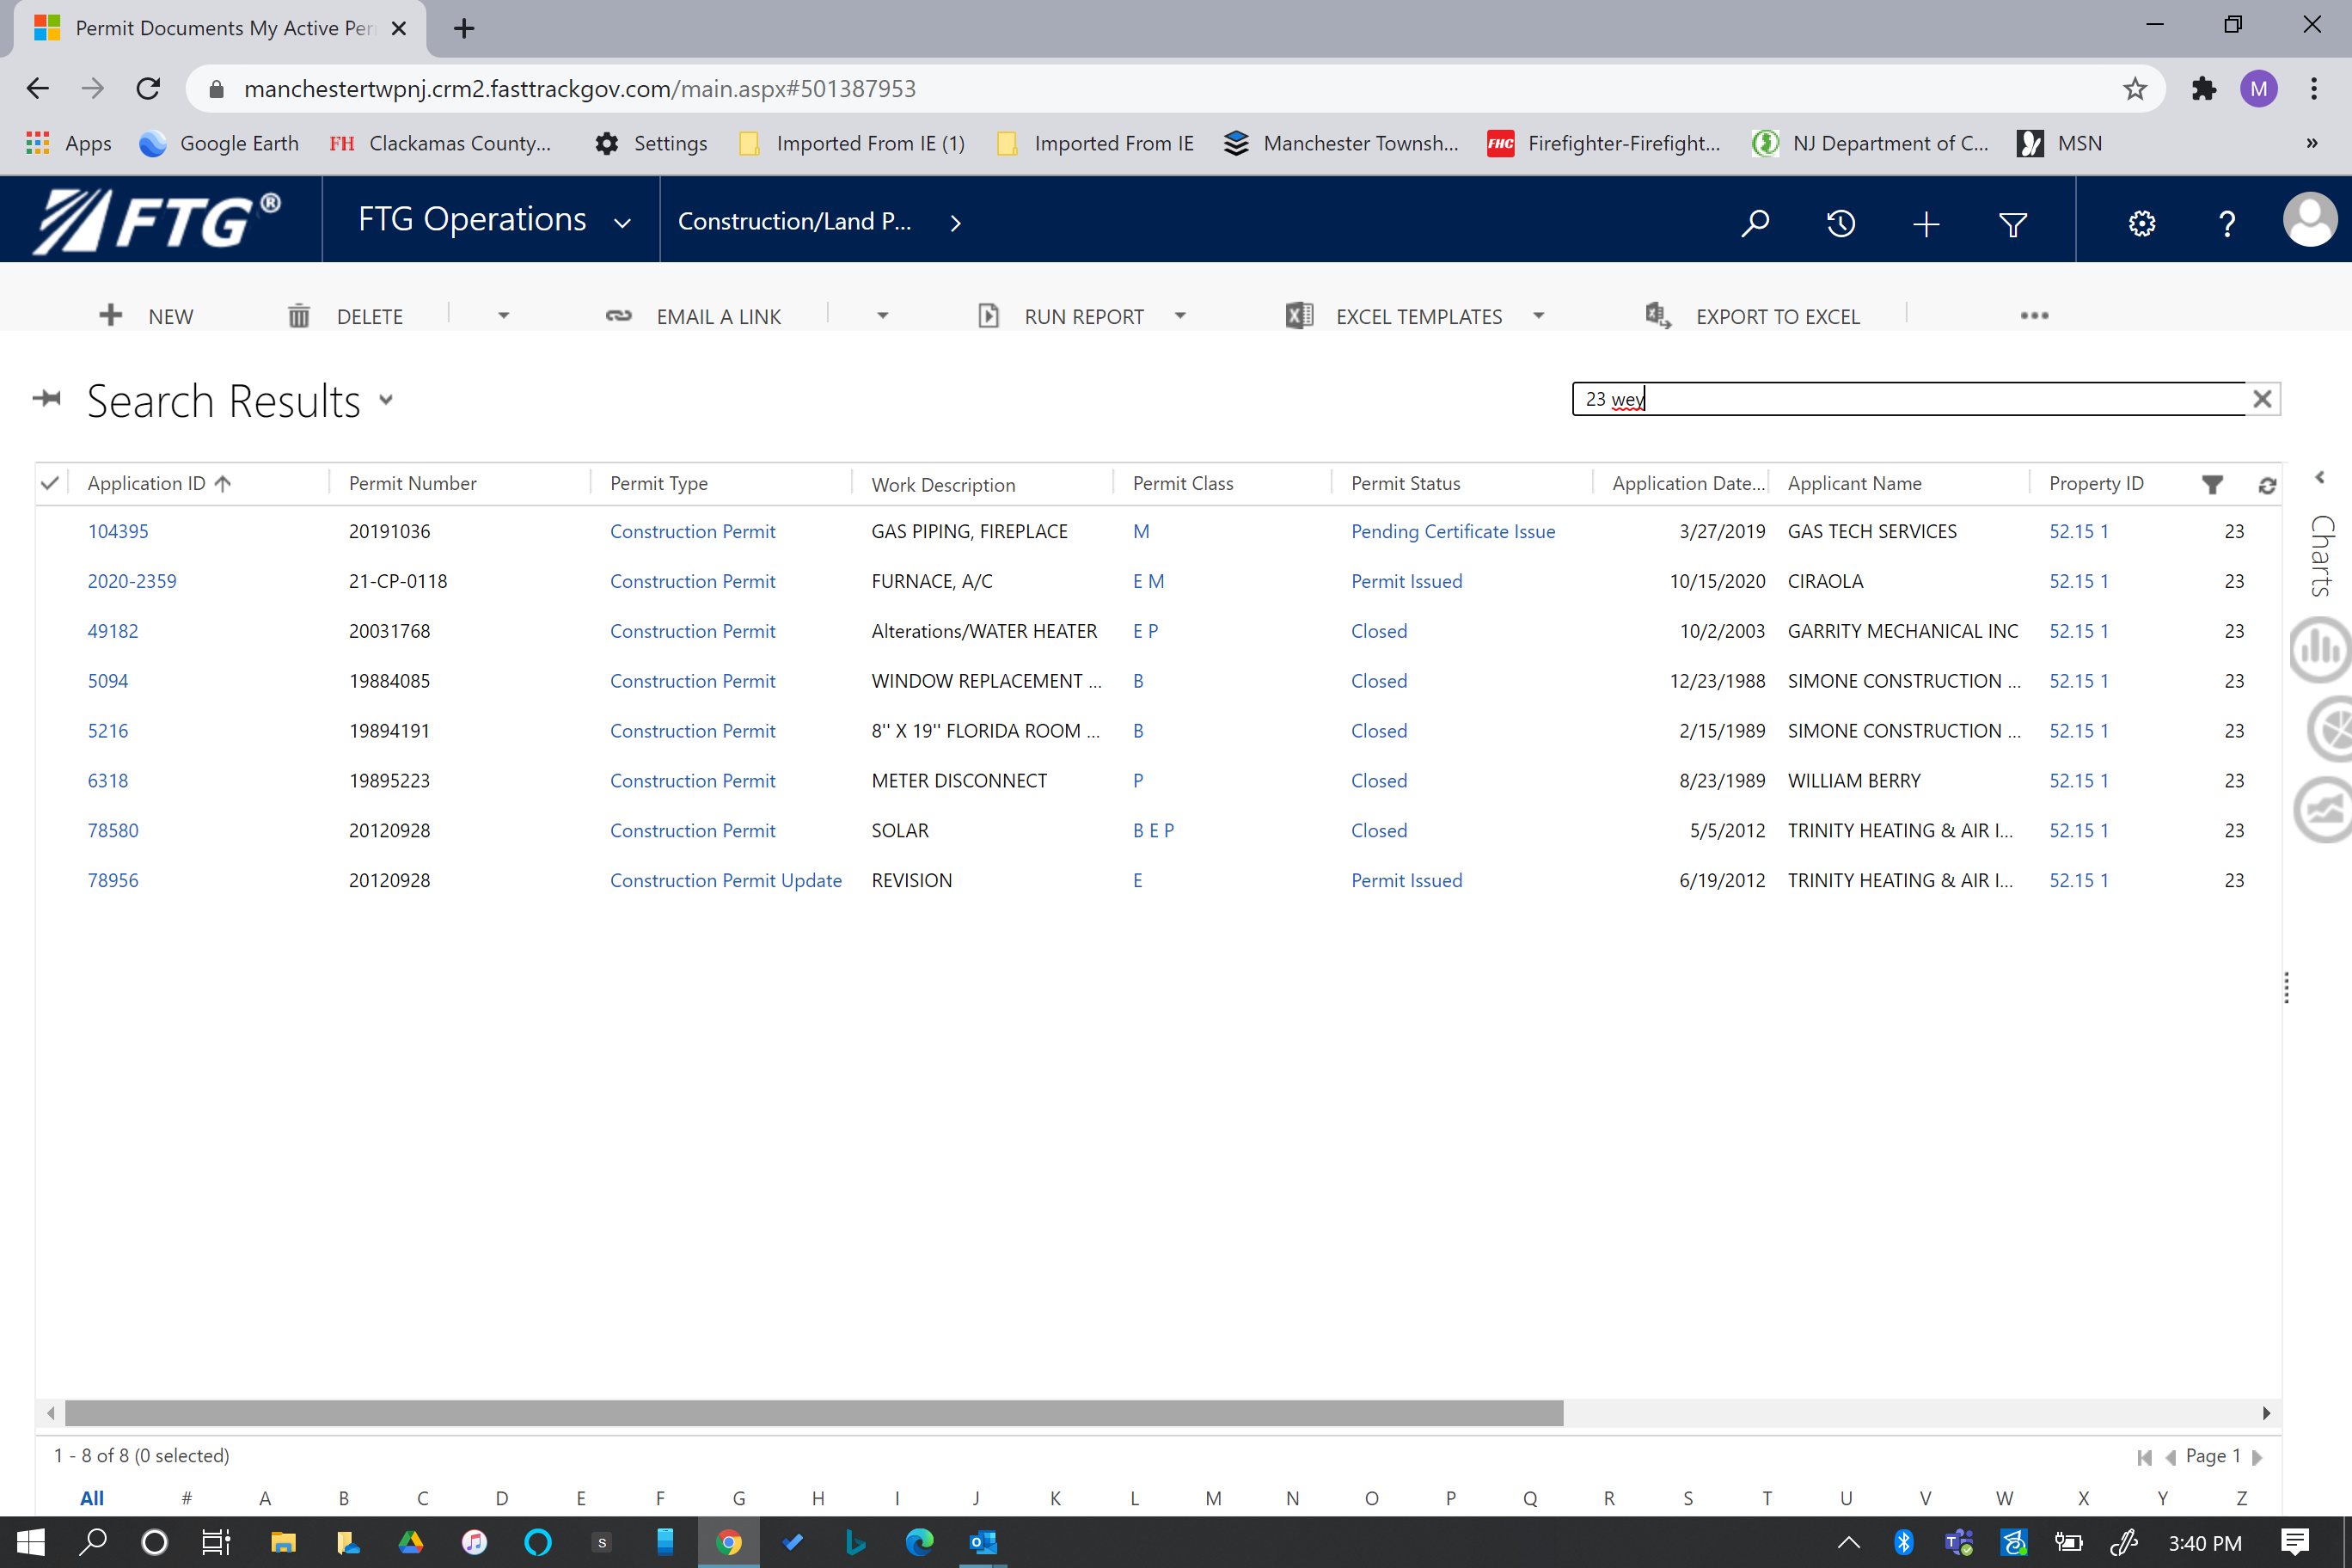Open Pending Certificate Issue status link
This screenshot has width=2352, height=1568.
pyautogui.click(x=1453, y=531)
